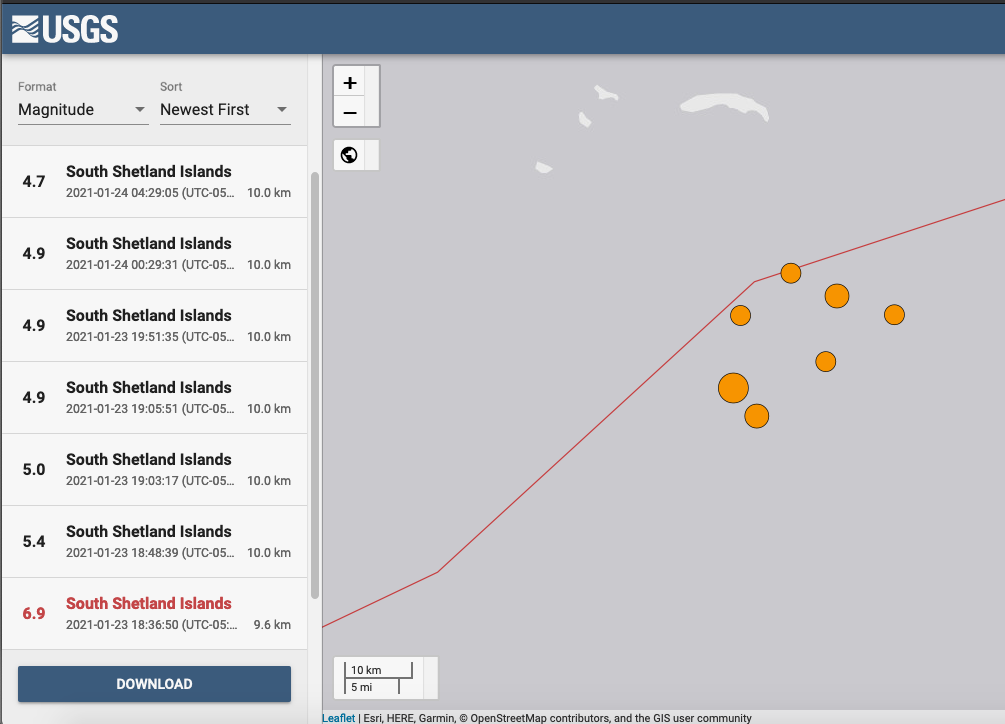
Task: Click the earthquake list scrollbar
Action: click(315, 385)
